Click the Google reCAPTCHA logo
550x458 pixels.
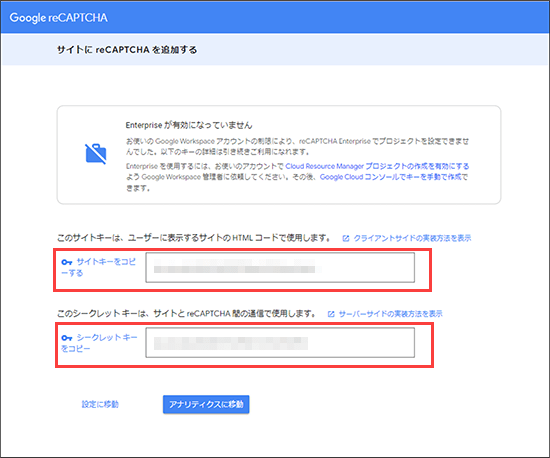[58, 18]
